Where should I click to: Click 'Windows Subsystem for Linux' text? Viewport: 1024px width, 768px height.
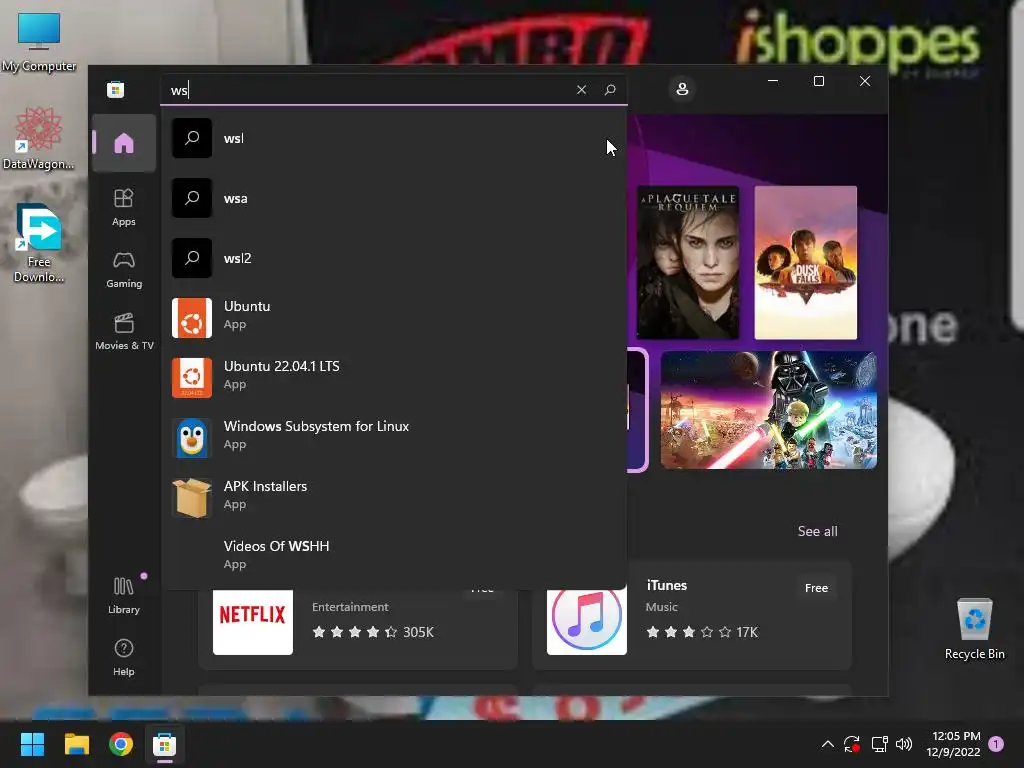(316, 426)
